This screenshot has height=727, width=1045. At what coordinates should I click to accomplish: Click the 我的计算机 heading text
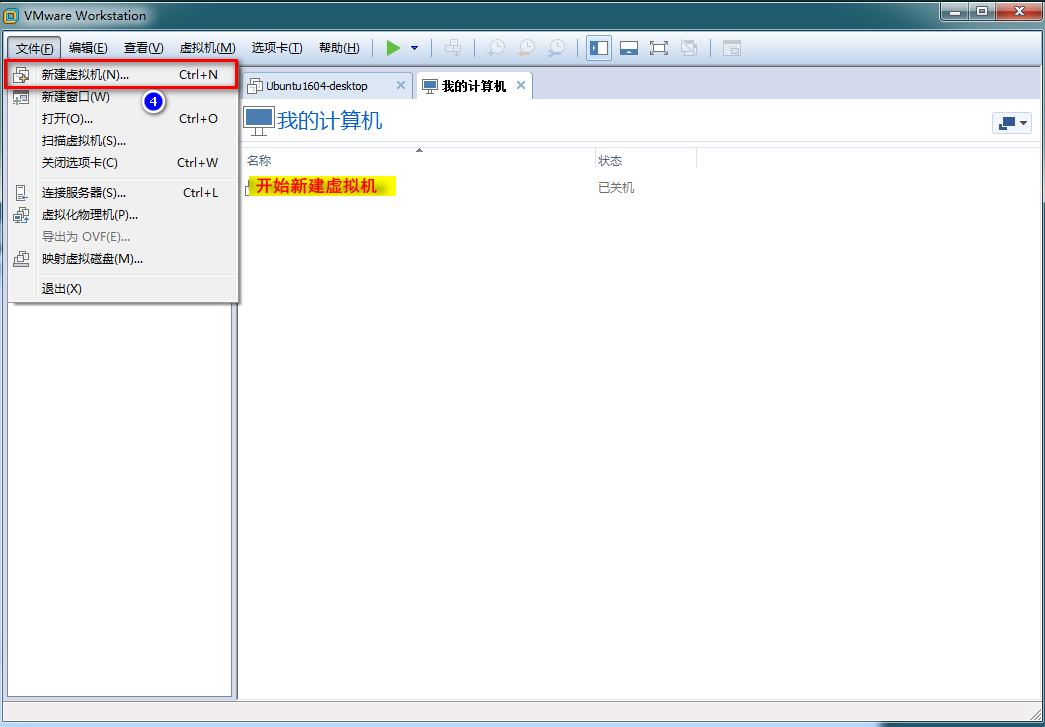tap(330, 121)
